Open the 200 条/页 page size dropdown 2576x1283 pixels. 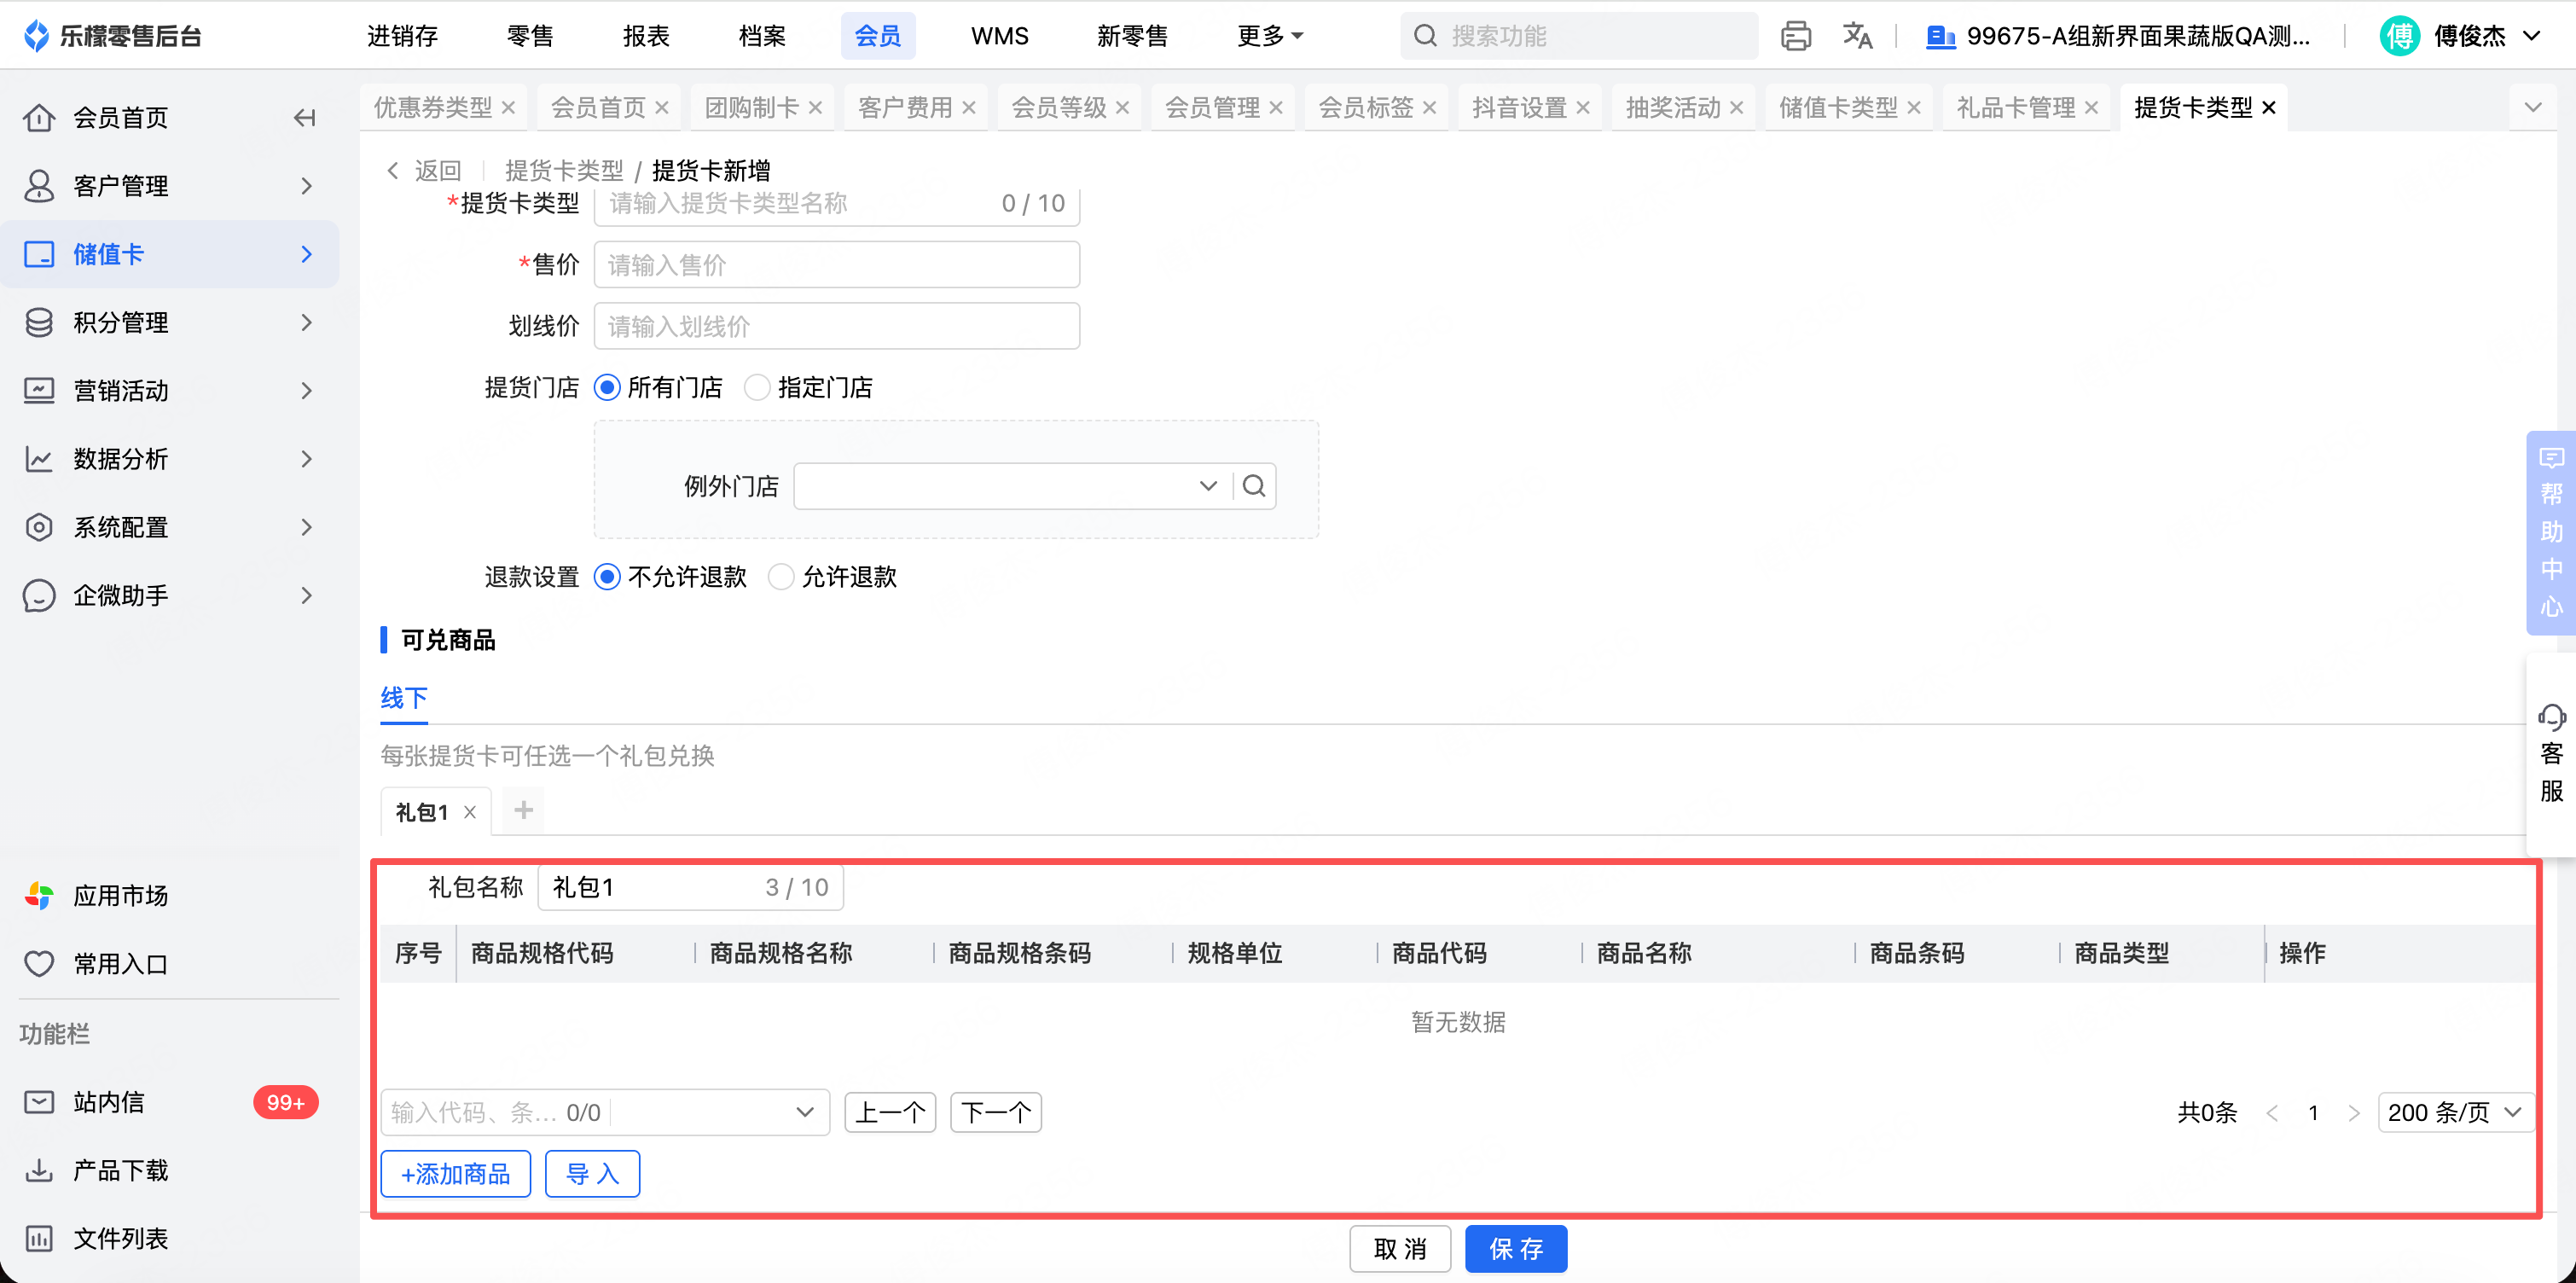2454,1112
